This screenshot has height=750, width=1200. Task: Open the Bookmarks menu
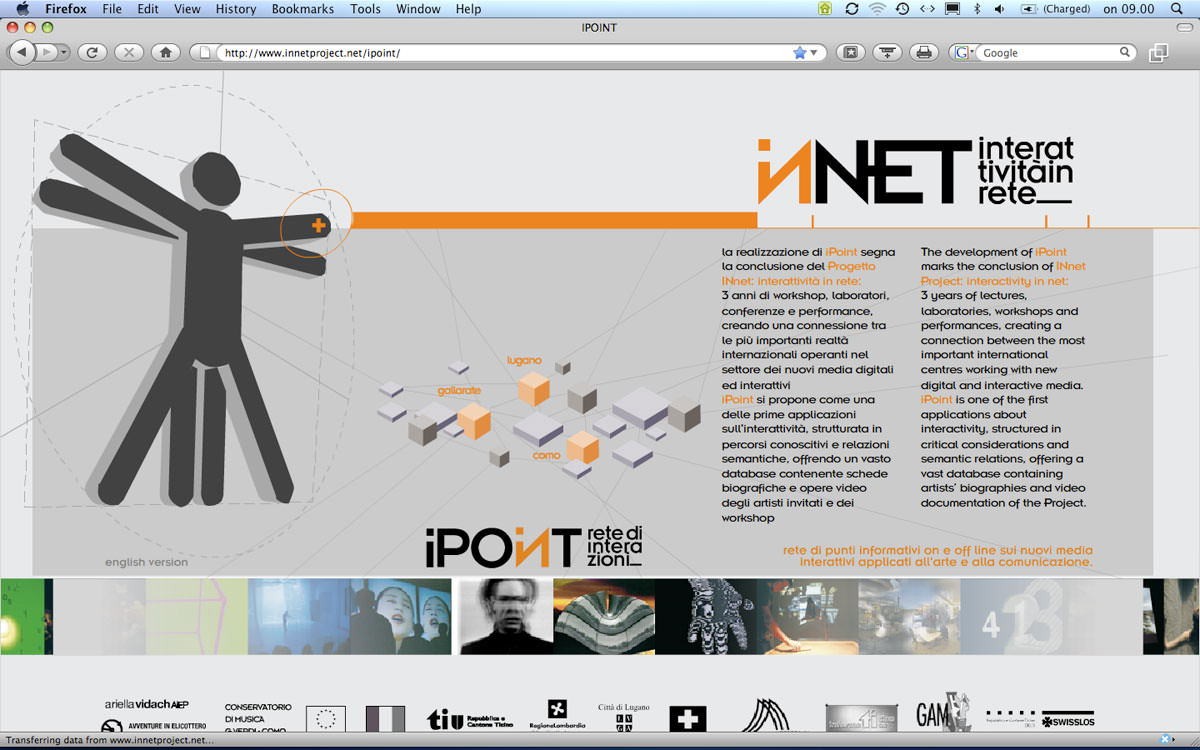point(302,9)
